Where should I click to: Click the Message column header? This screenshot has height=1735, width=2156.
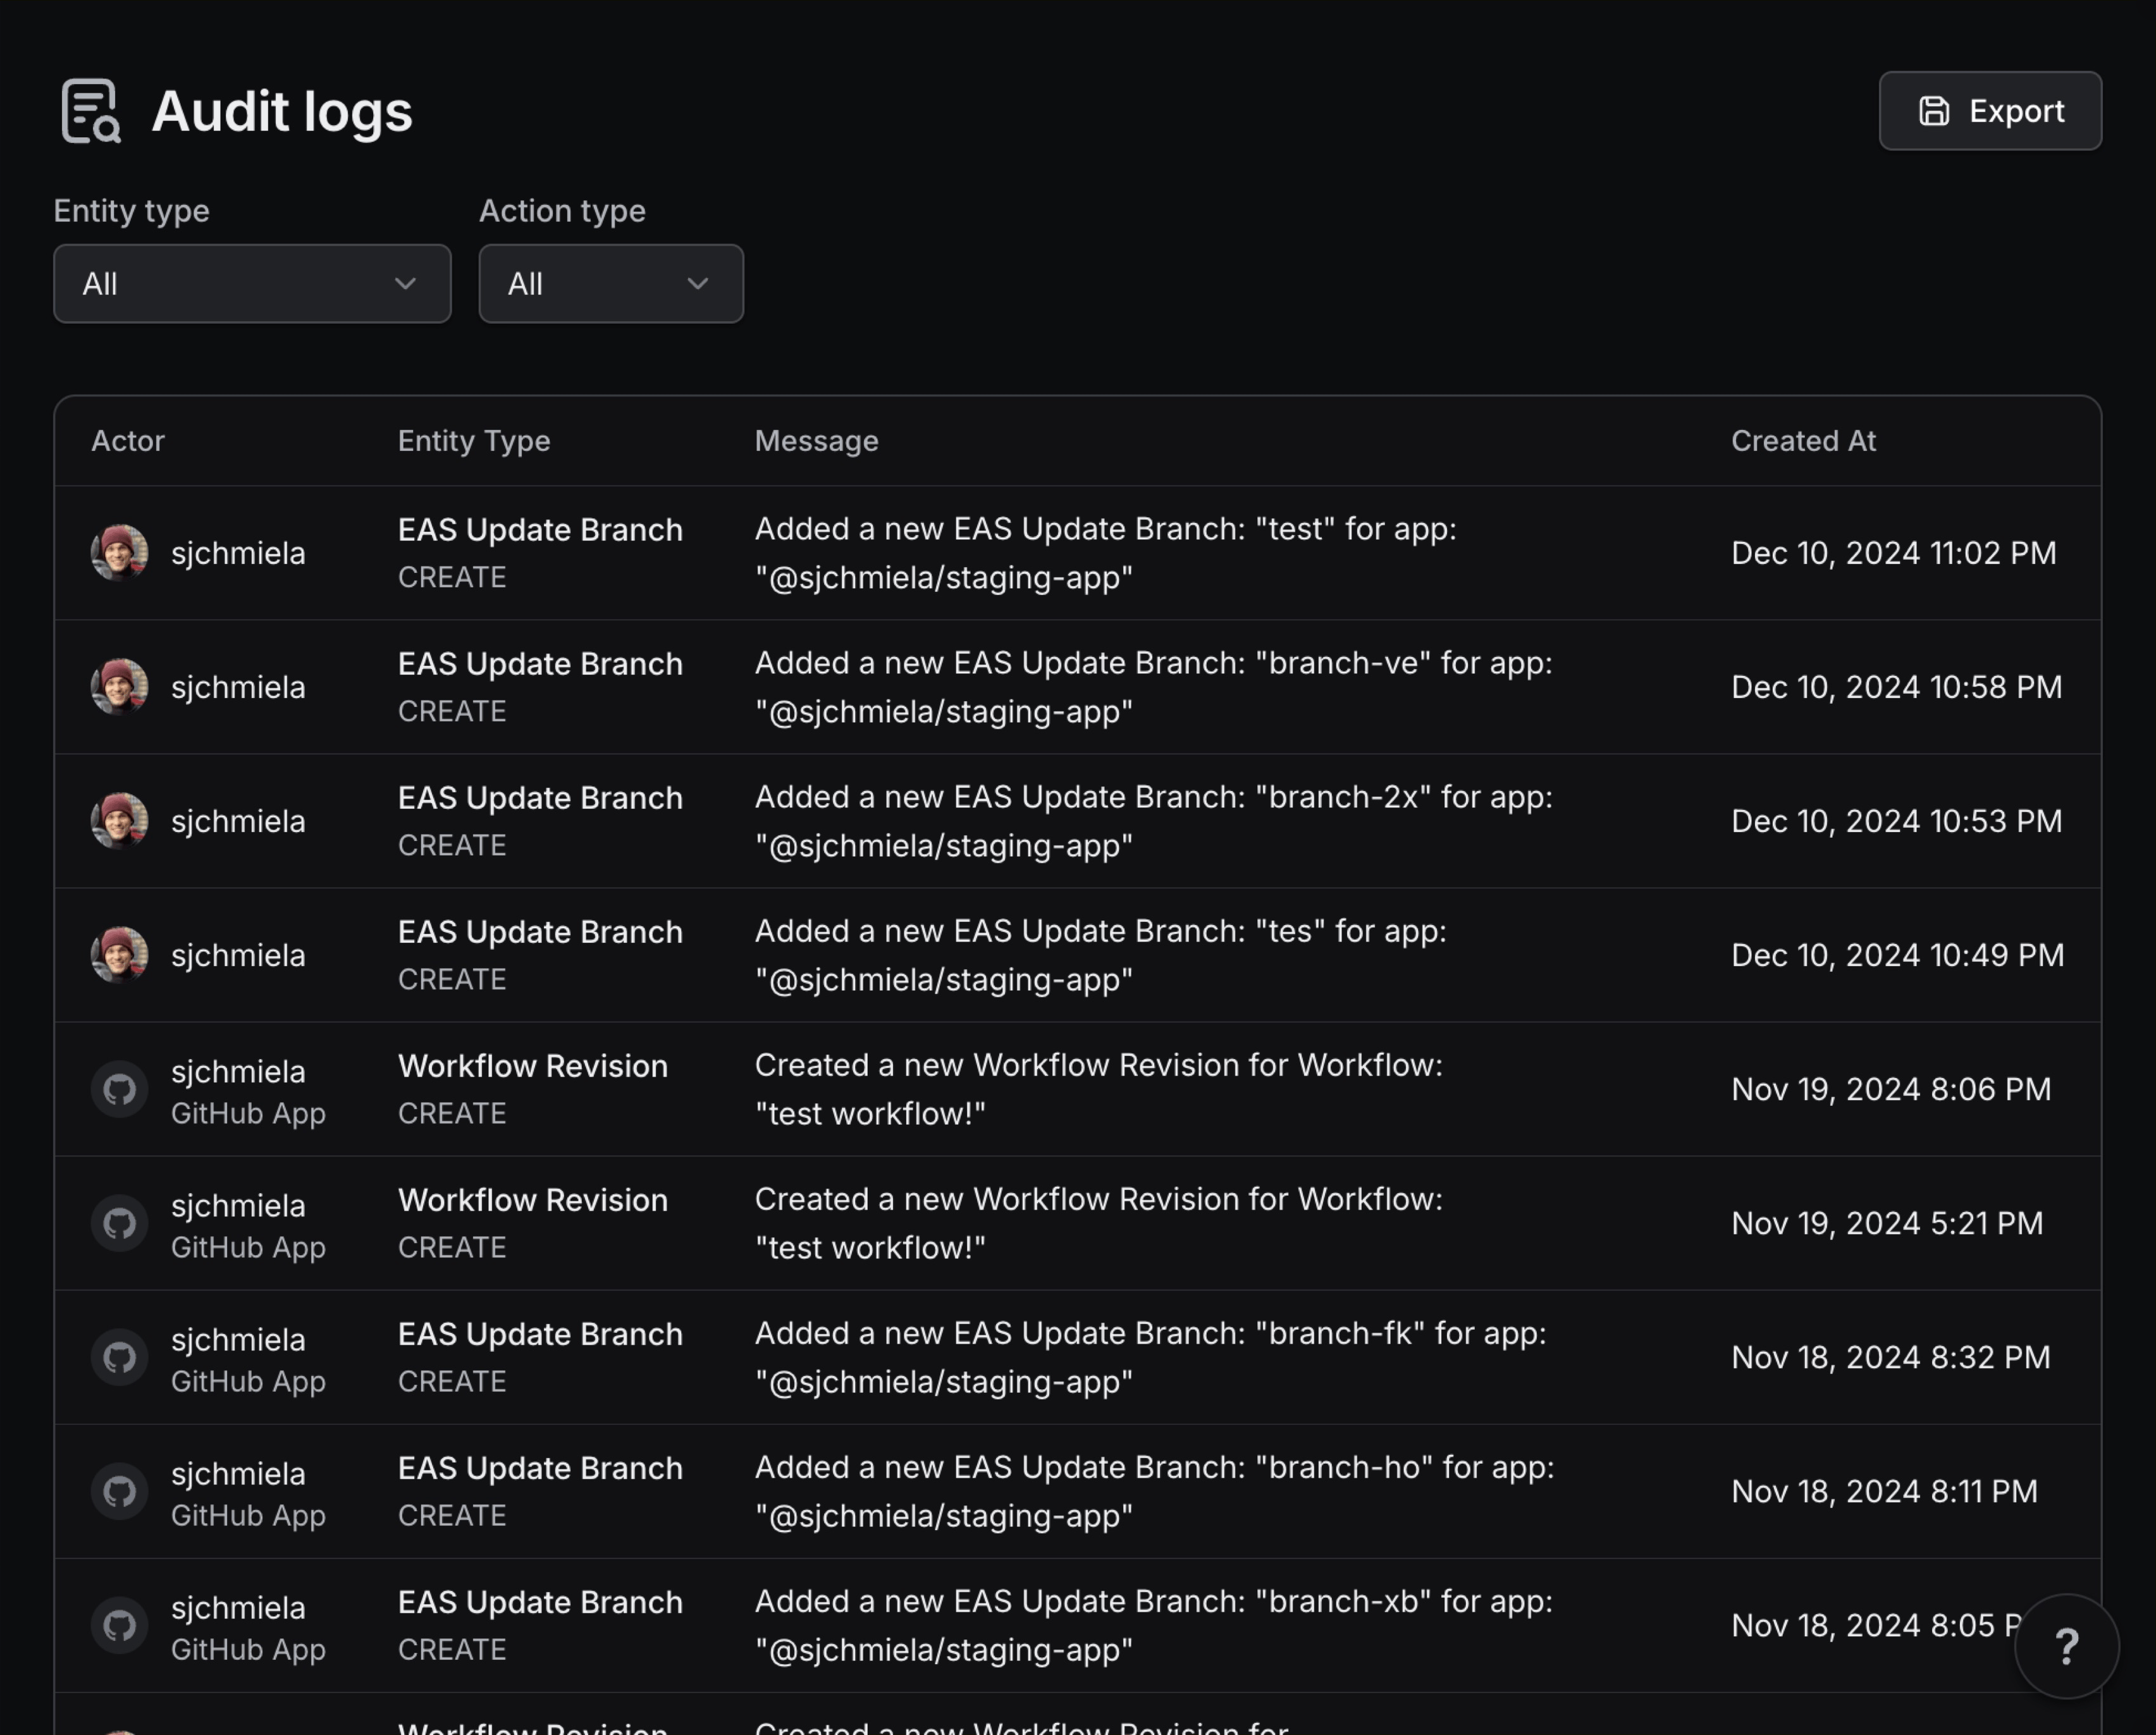tap(816, 440)
